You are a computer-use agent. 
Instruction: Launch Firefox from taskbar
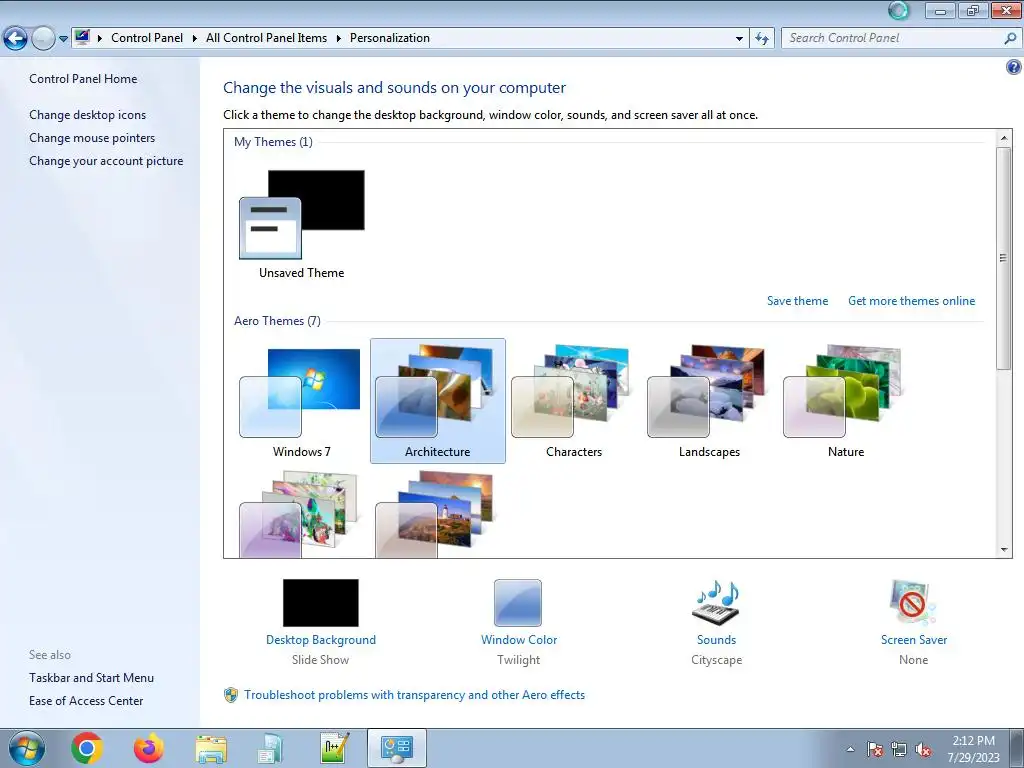tap(149, 748)
